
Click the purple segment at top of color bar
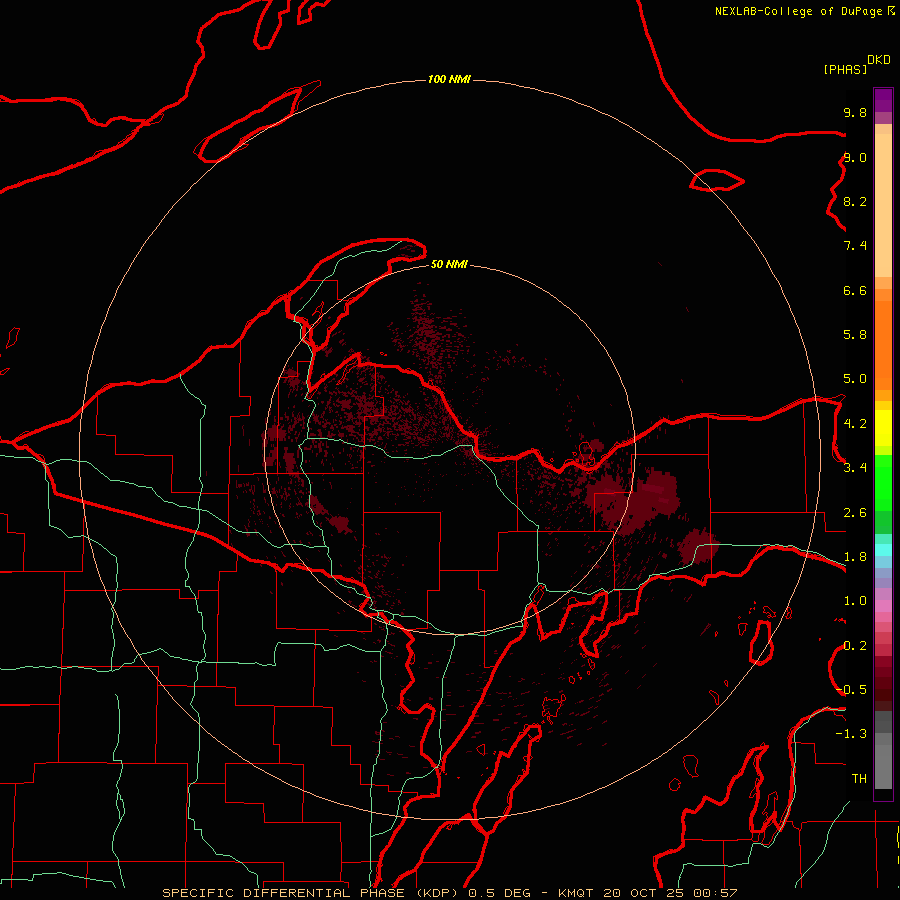pos(883,100)
